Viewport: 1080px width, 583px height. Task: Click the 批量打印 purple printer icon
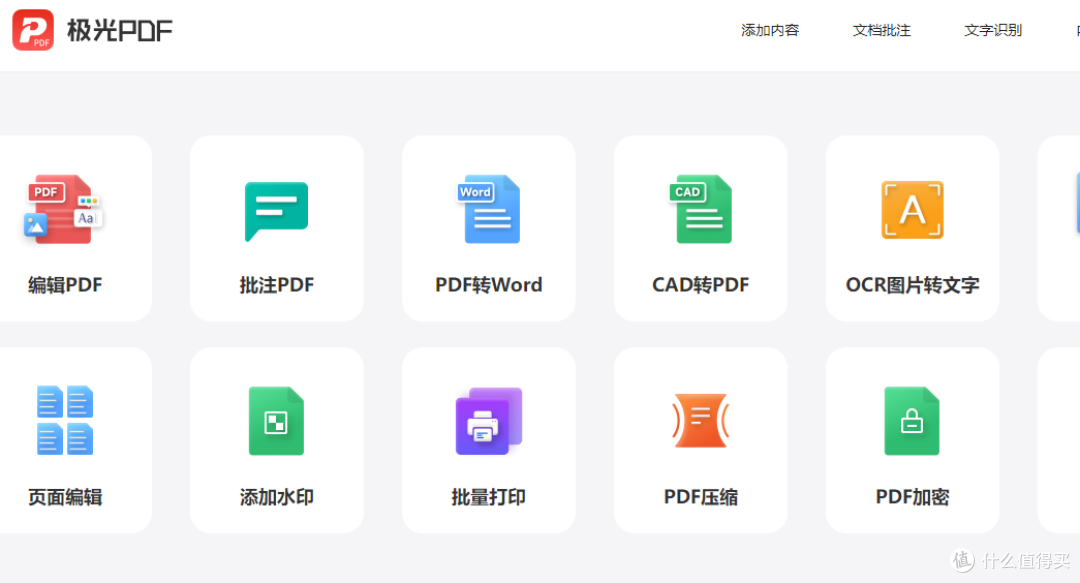coord(488,420)
